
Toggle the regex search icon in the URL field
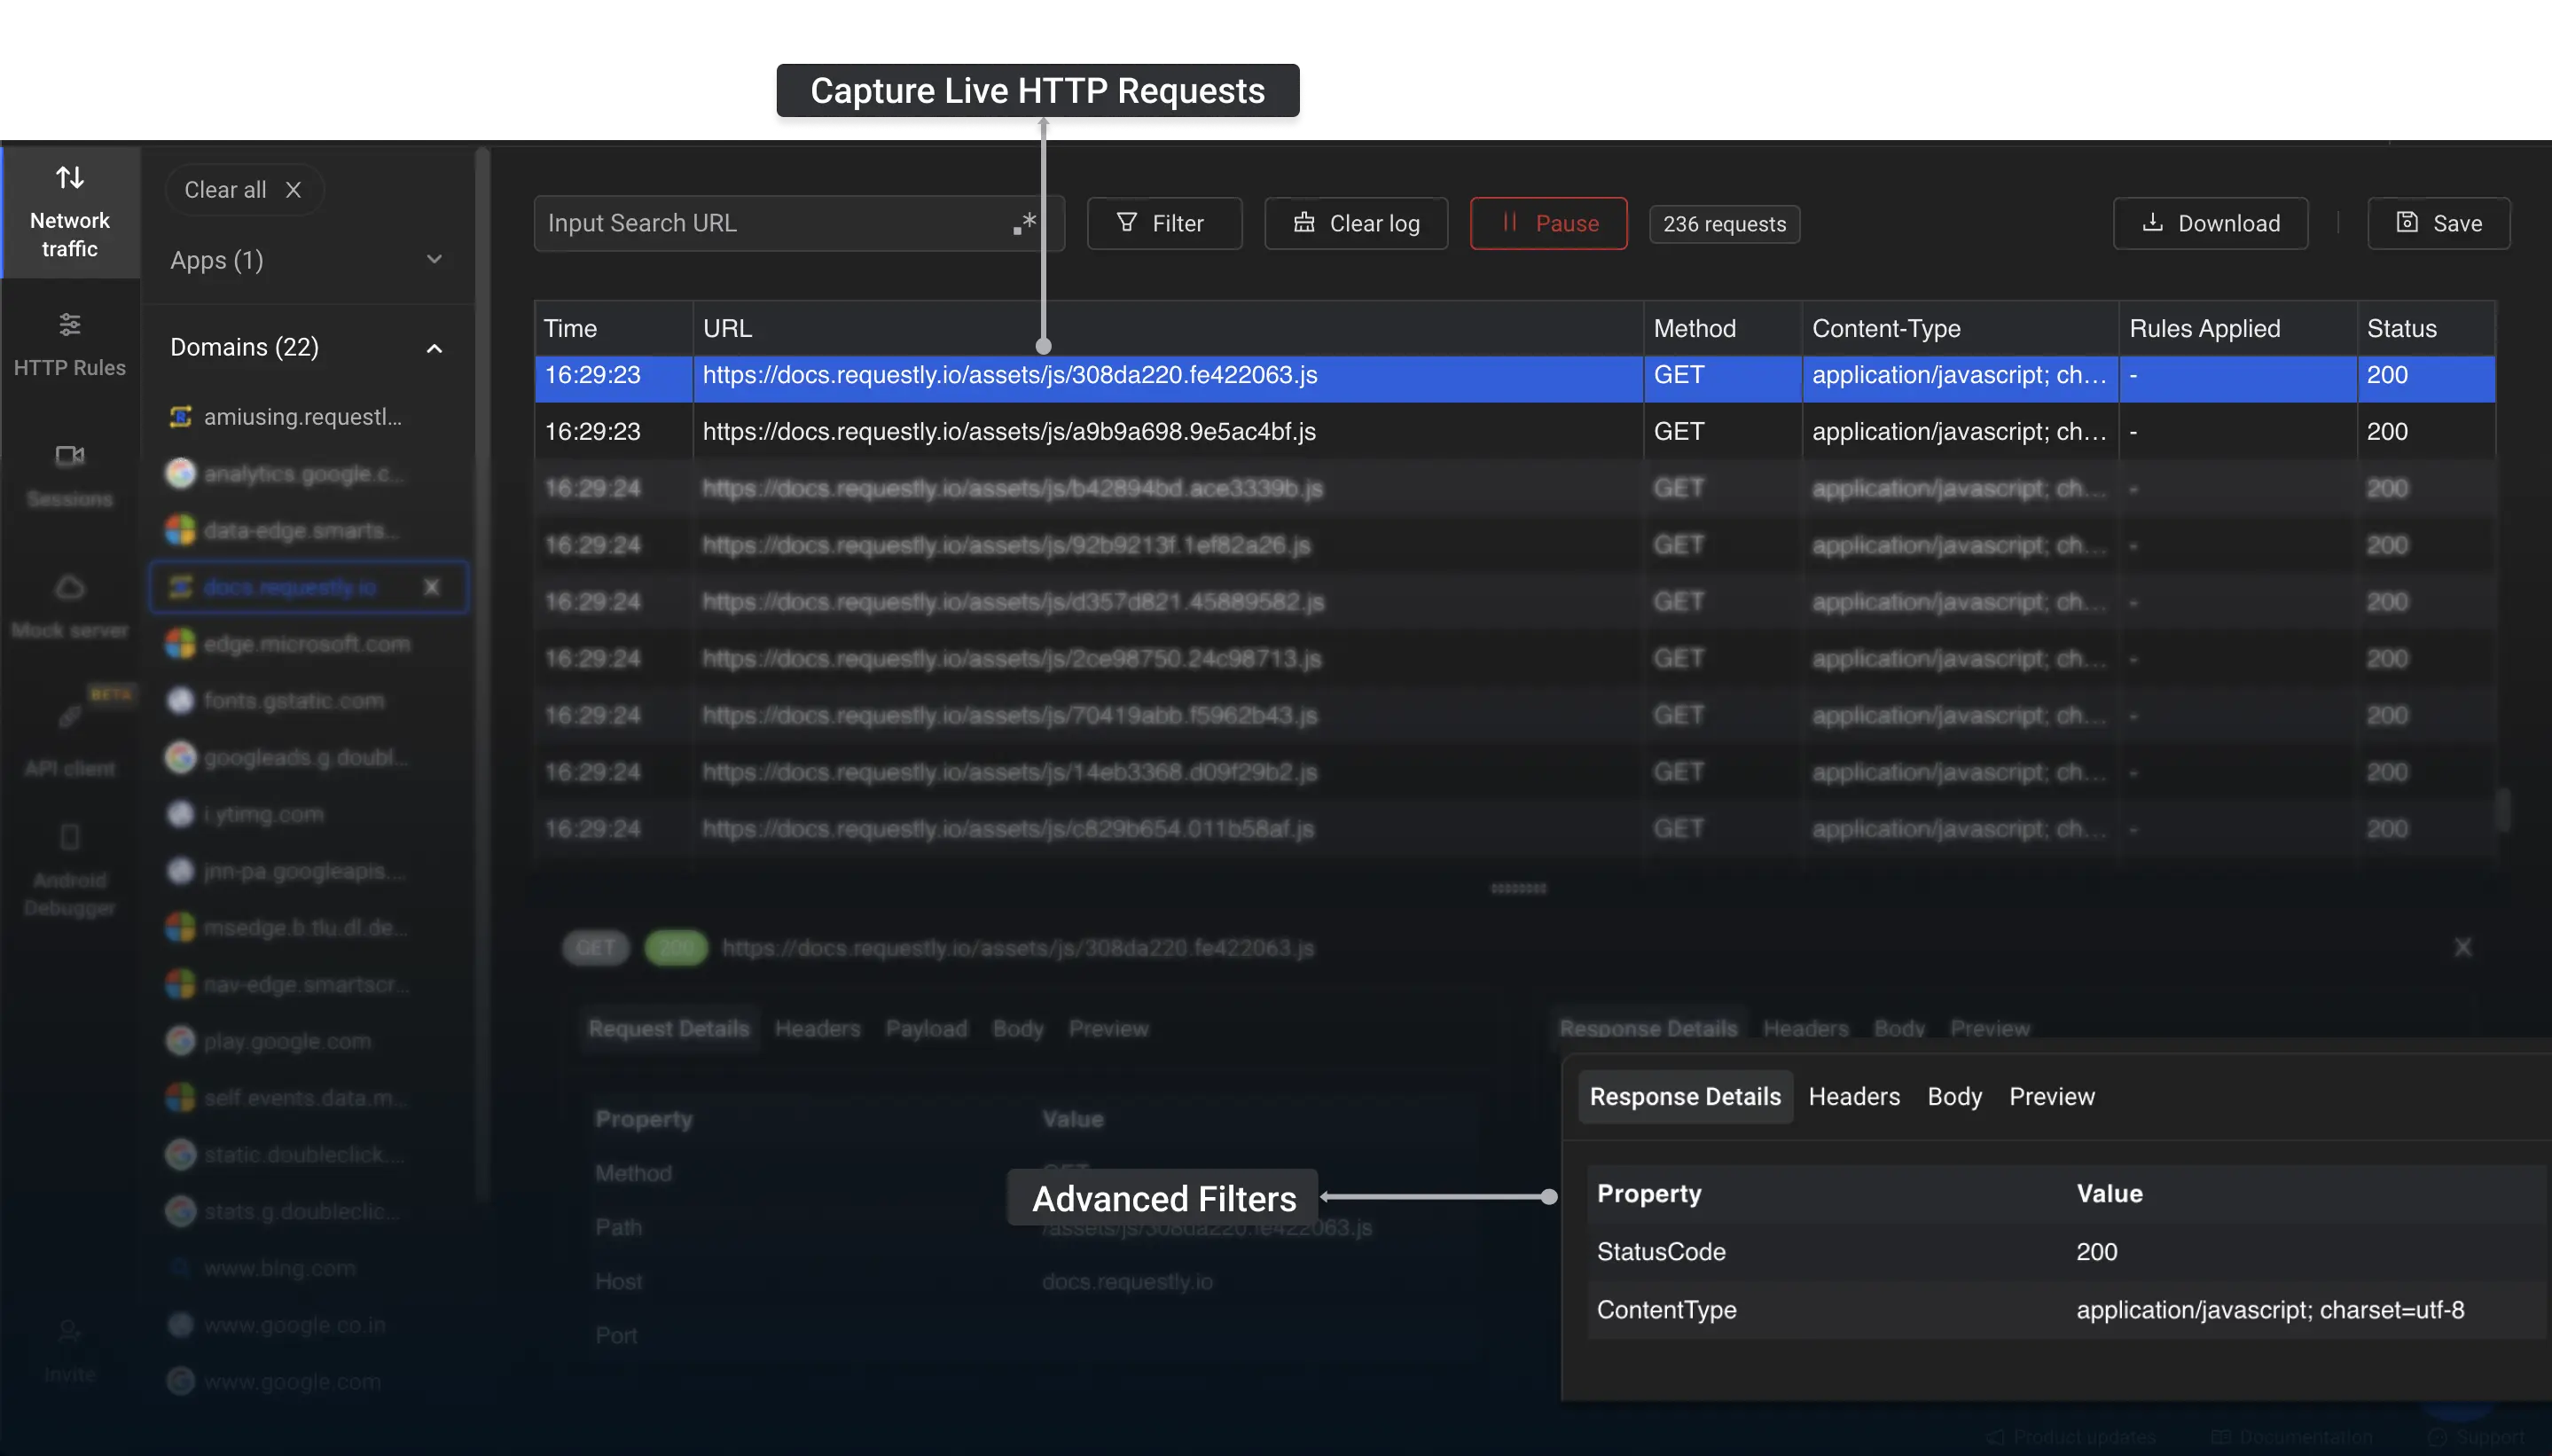(1024, 223)
